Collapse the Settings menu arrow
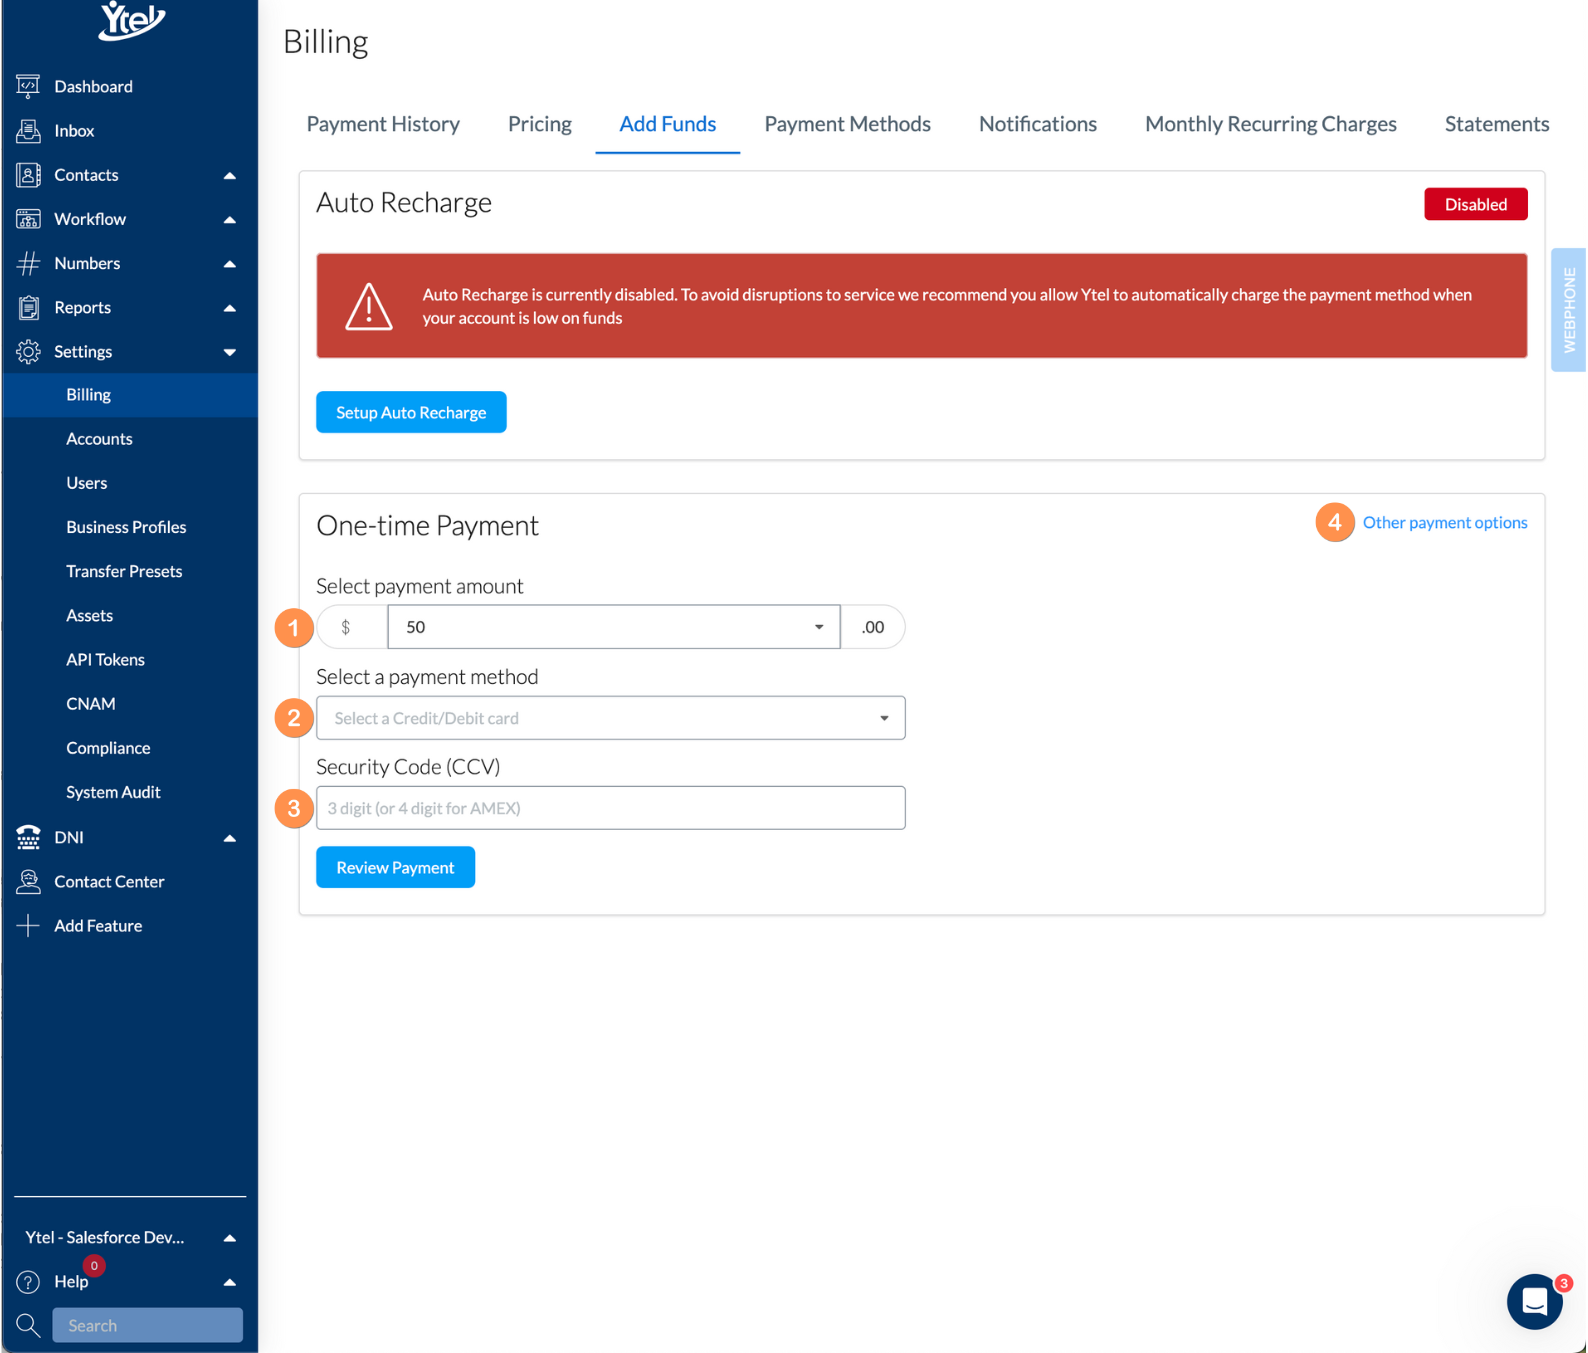Screen dimensions: 1588x1353 pos(230,352)
